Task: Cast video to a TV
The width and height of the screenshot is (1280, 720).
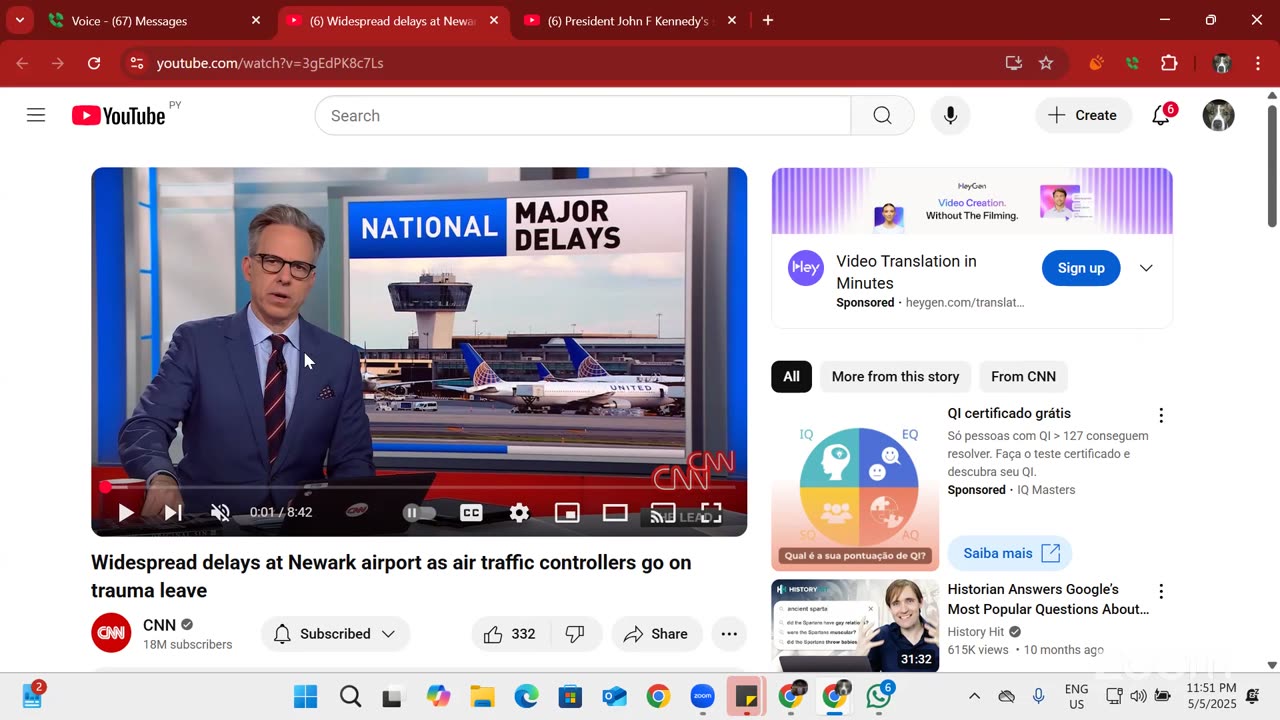Action: (x=663, y=513)
